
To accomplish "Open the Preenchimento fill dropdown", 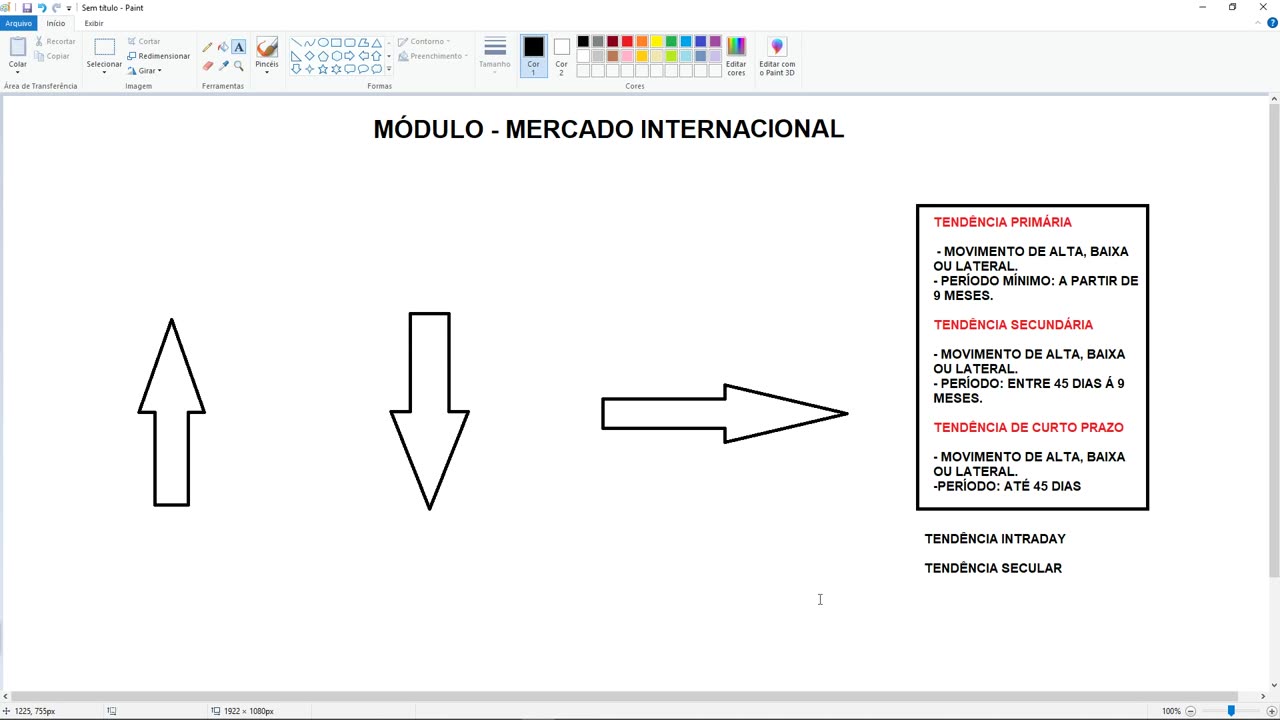I will click(x=431, y=56).
